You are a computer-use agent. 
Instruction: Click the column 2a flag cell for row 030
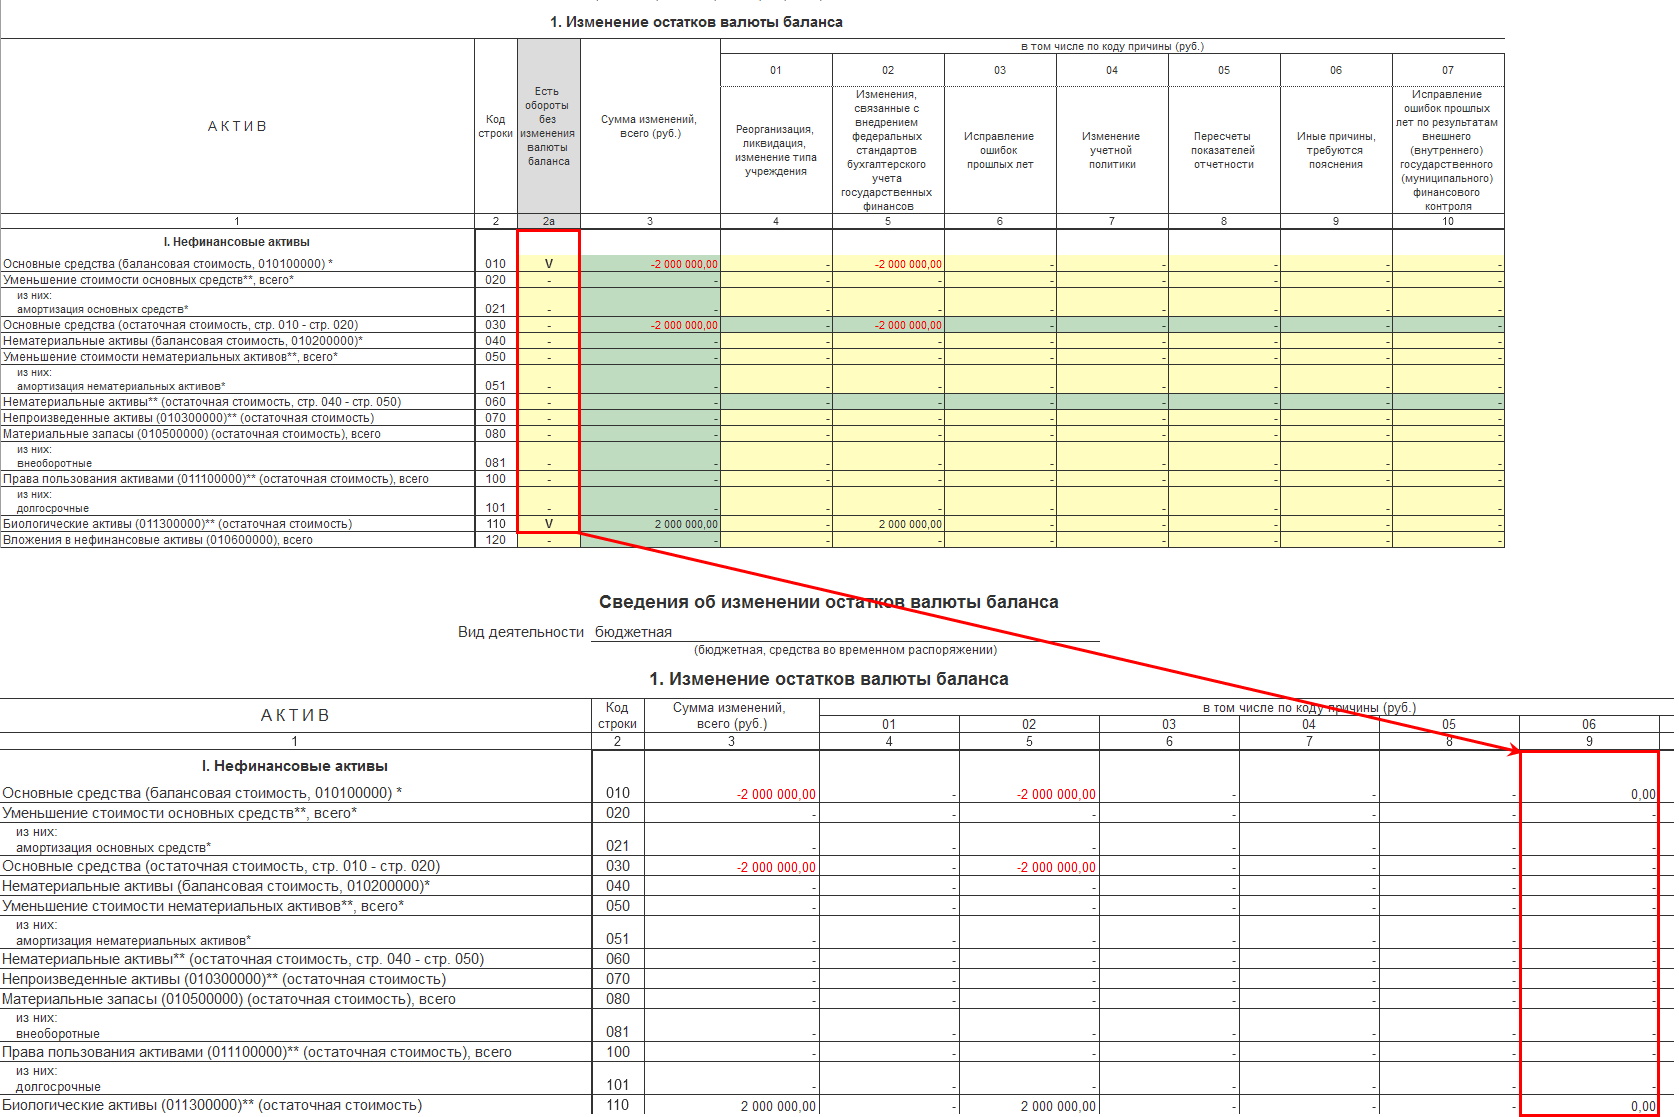[x=548, y=325]
